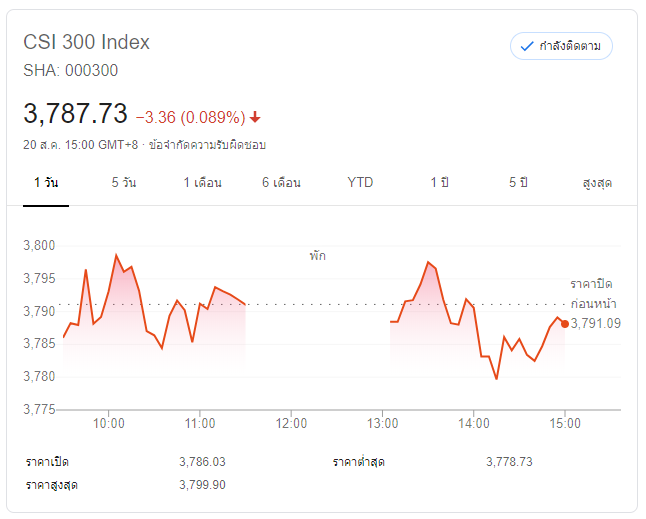Click the checkmark icon in follow button
The height and width of the screenshot is (519, 646).
click(x=527, y=46)
